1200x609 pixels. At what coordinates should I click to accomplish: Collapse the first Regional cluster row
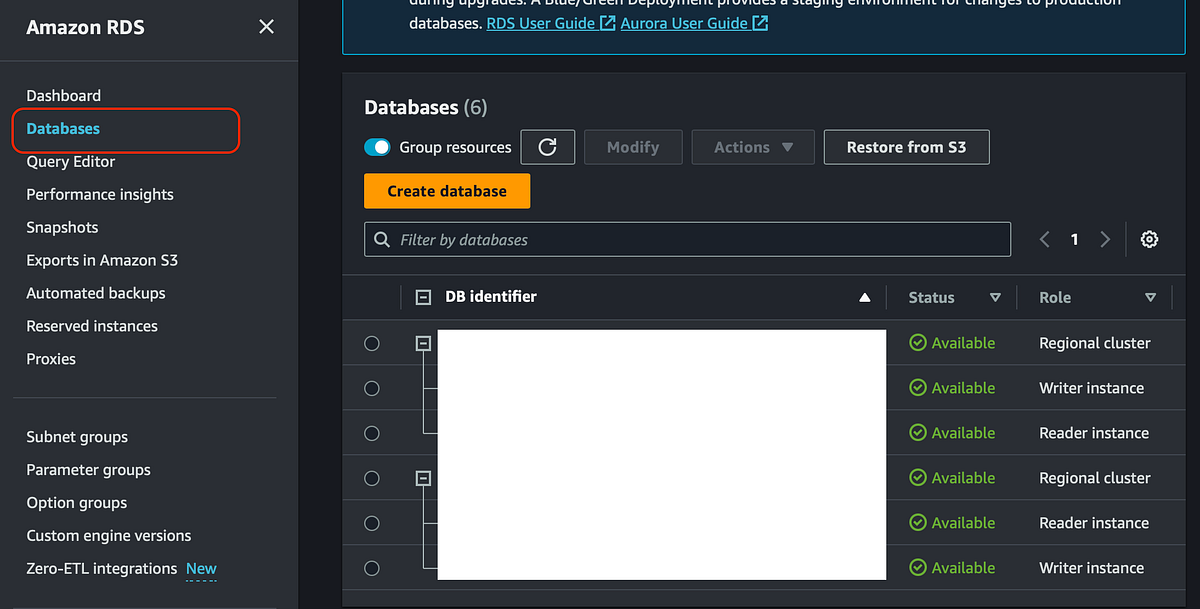[422, 343]
